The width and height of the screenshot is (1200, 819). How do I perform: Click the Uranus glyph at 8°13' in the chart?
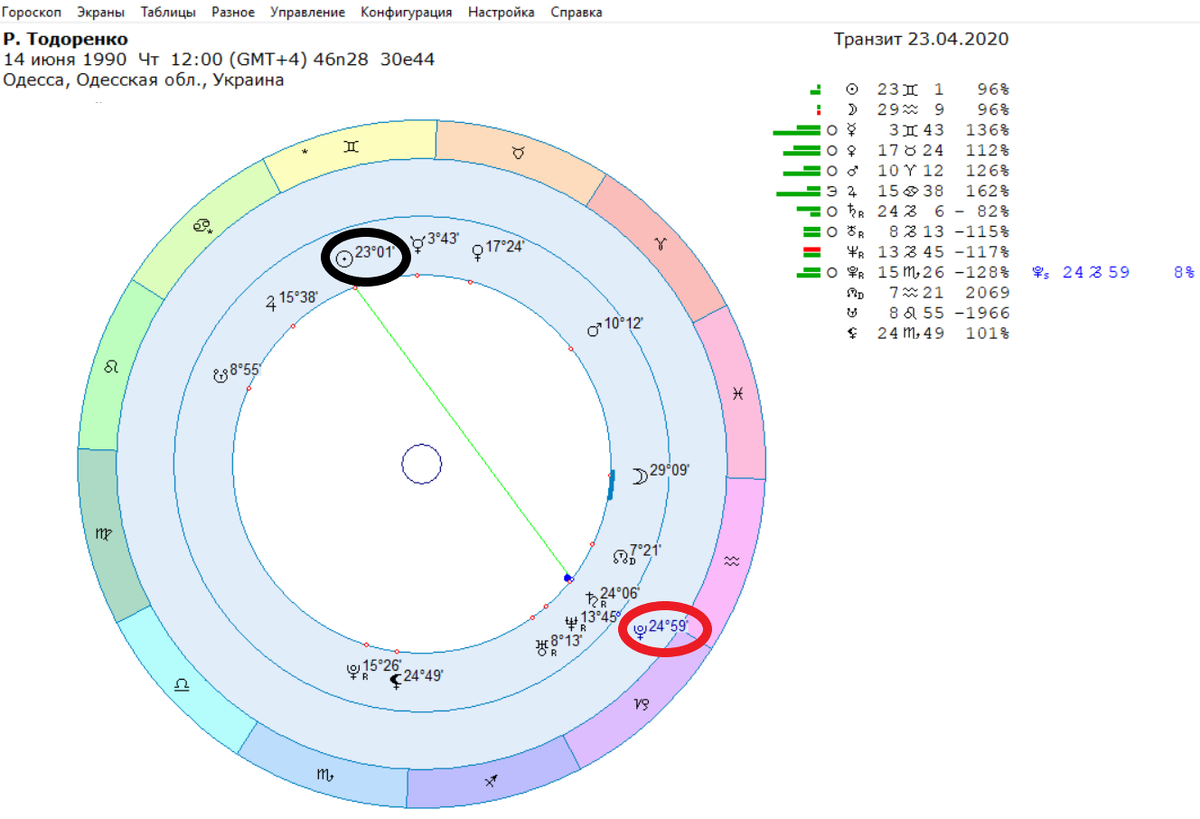point(542,646)
